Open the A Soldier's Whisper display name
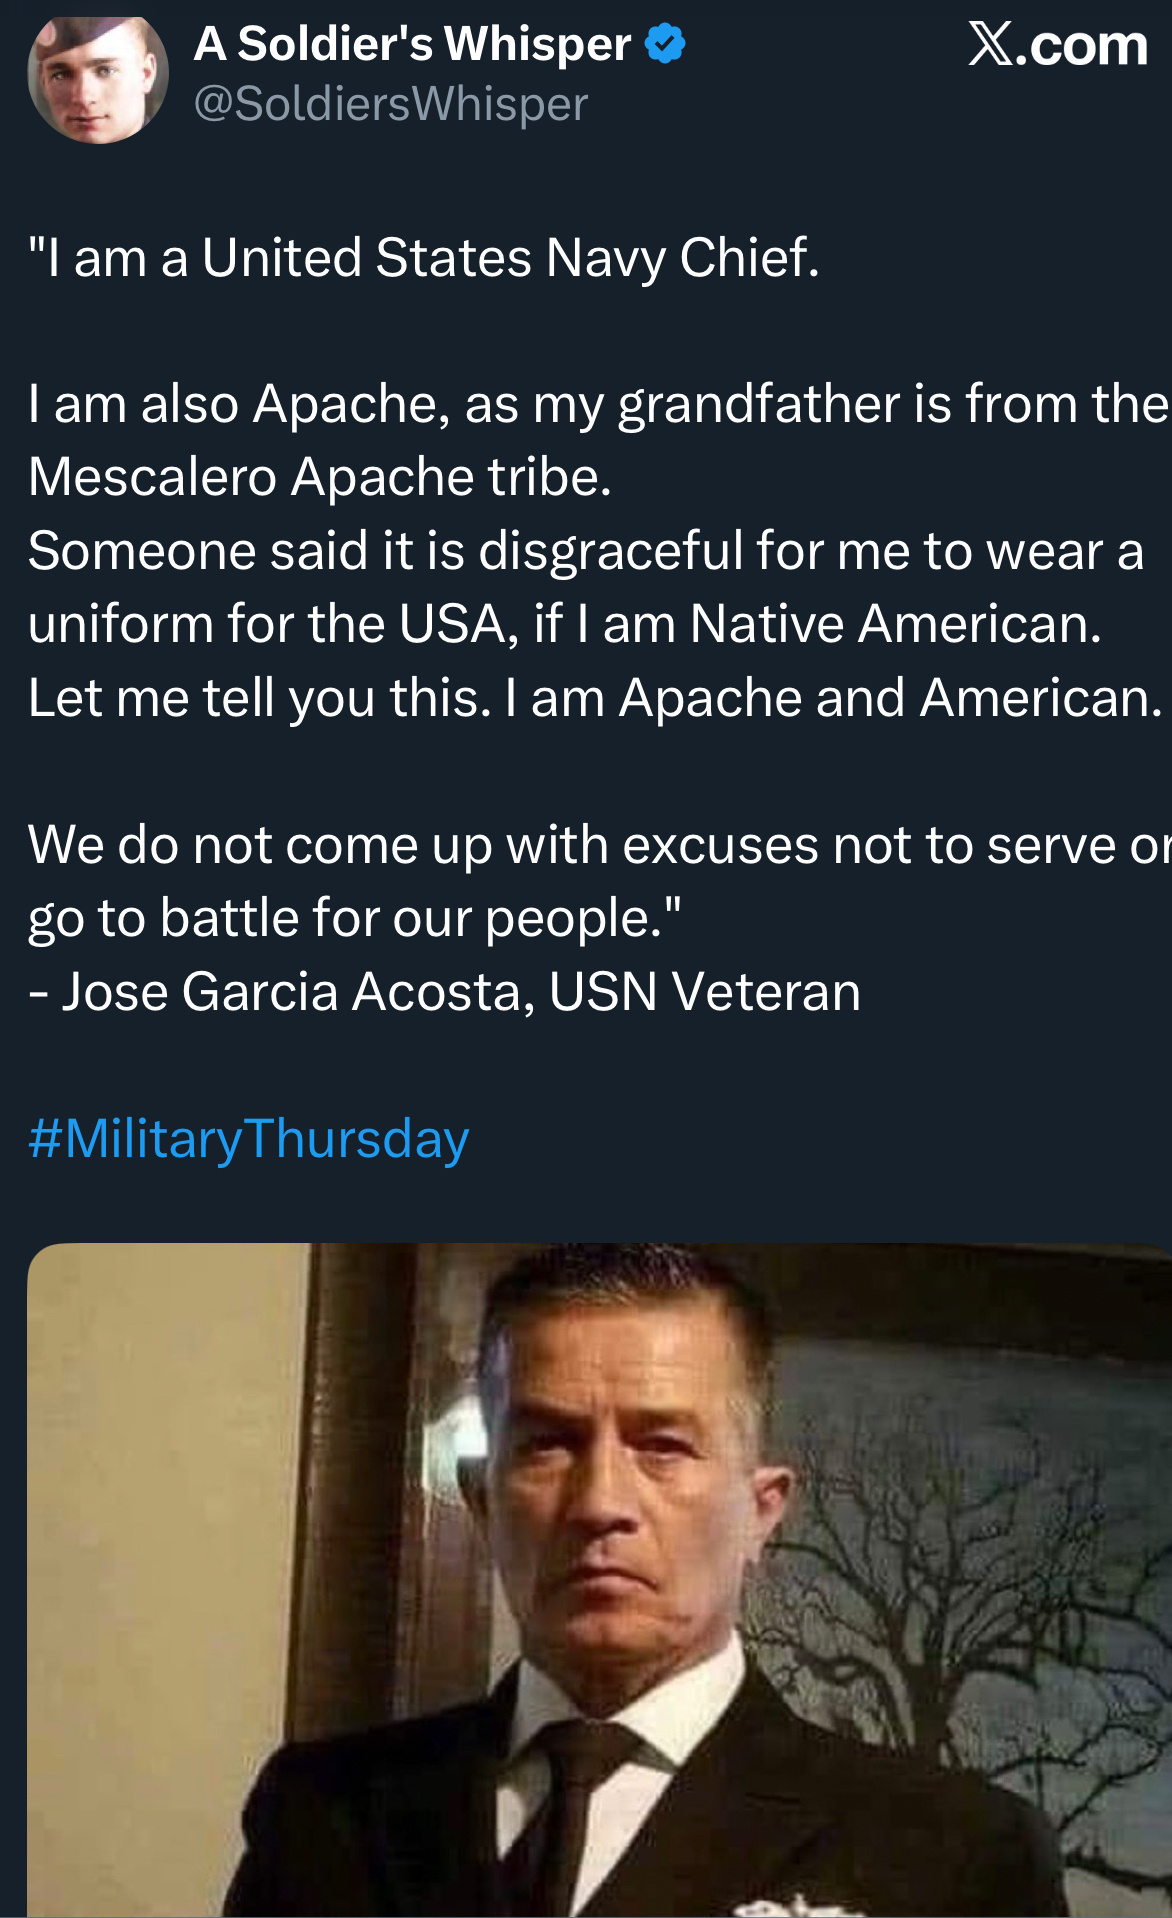This screenshot has height=1918, width=1172. [412, 44]
